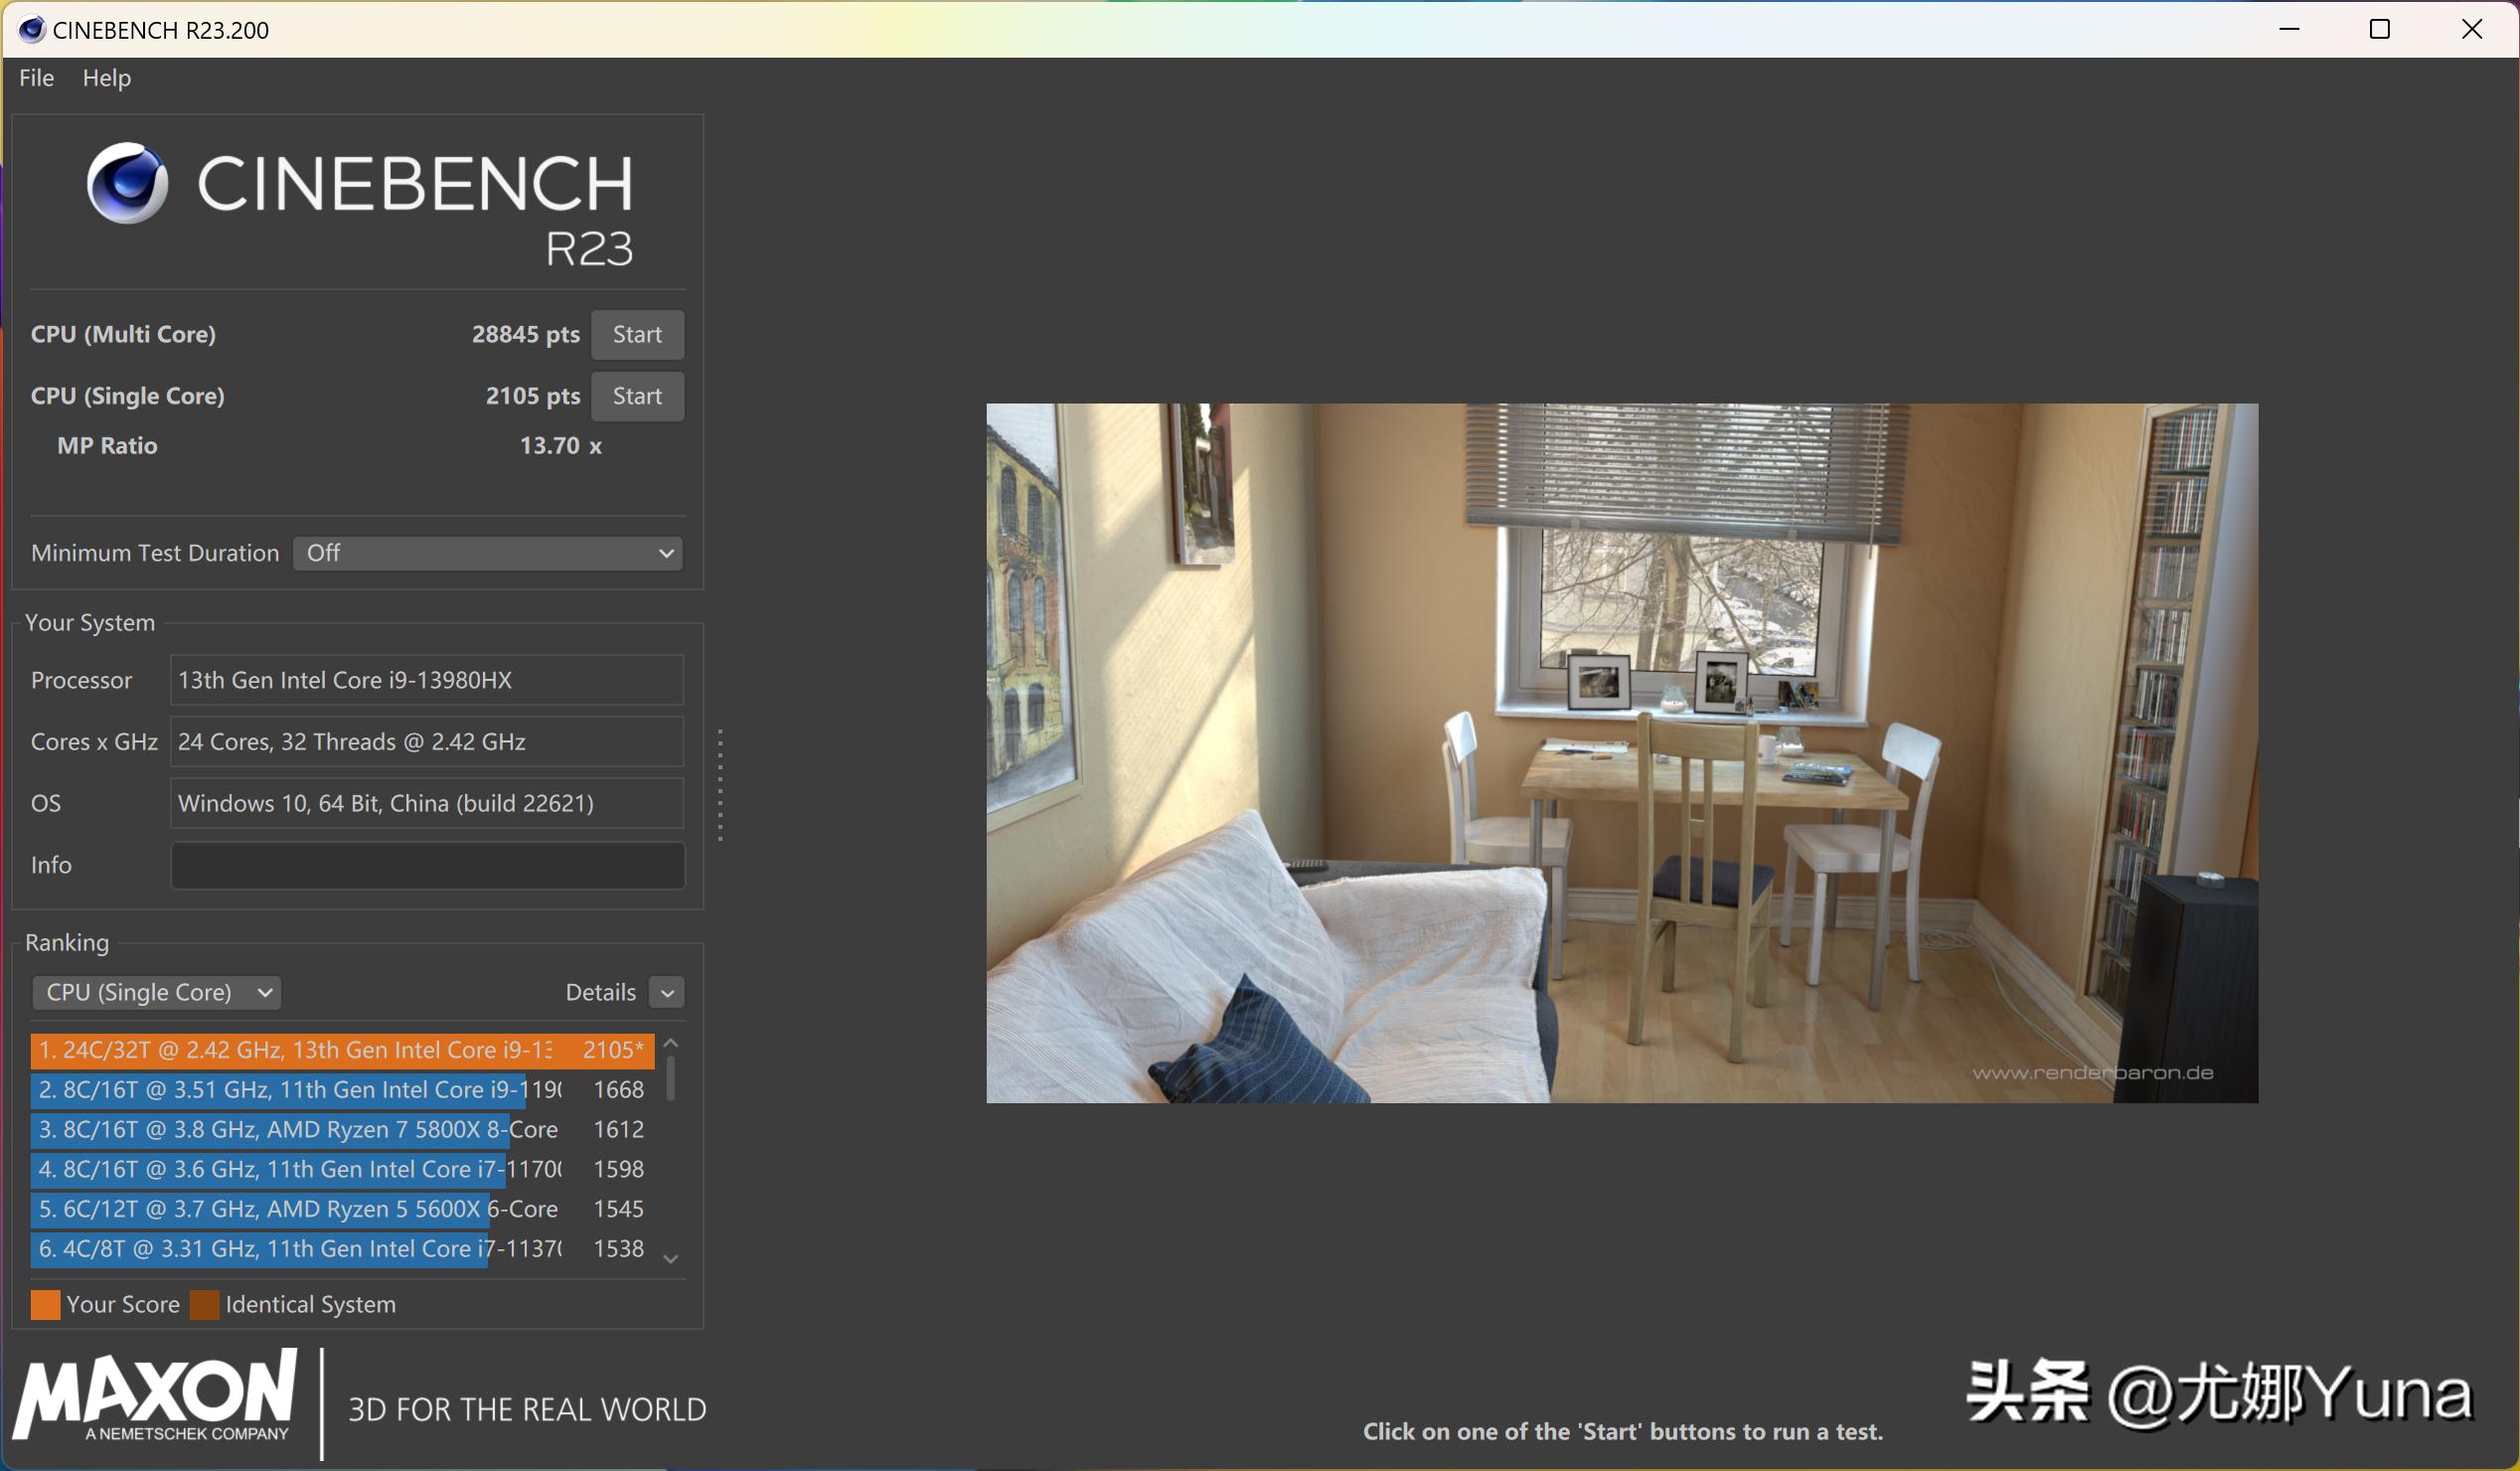Screen dimensions: 2520x1471
Task: Select ranking row 4 Intel Core i7-1170
Action: (x=342, y=1169)
